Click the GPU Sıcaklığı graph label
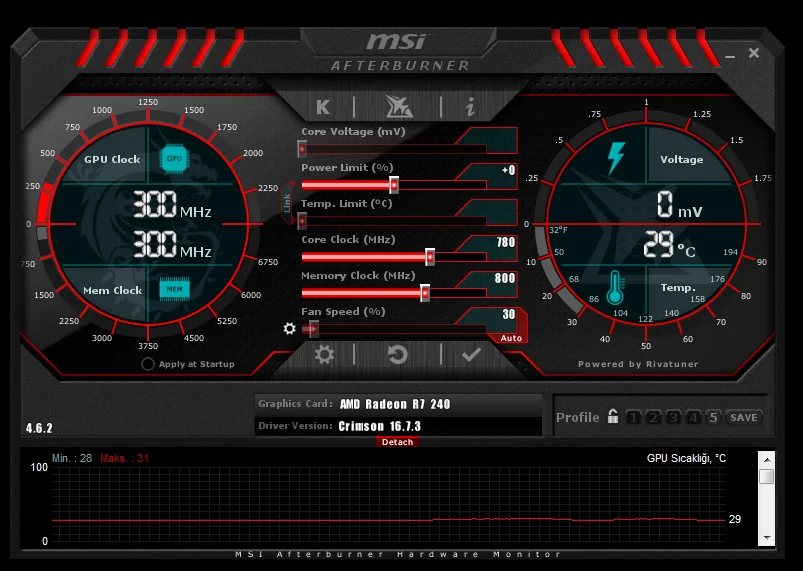 click(x=686, y=458)
